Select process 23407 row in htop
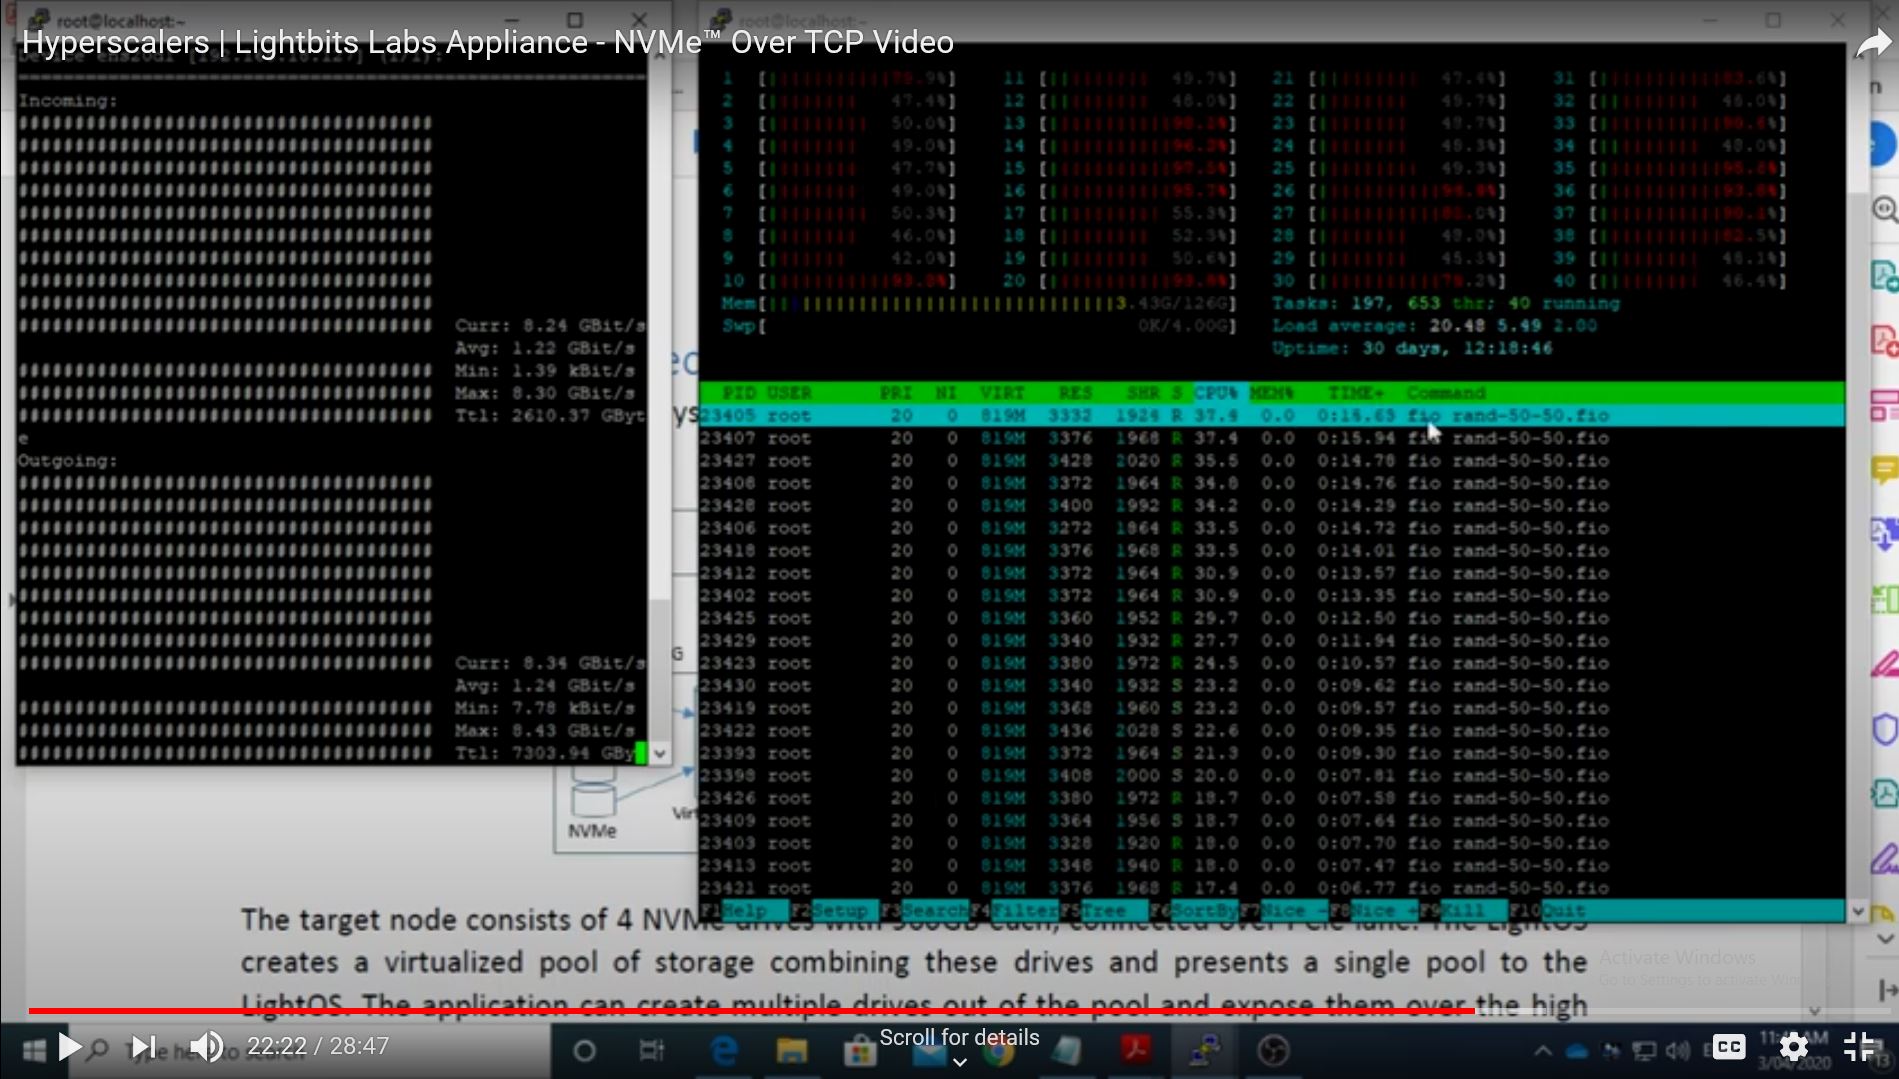This screenshot has height=1079, width=1899. coord(1272,438)
